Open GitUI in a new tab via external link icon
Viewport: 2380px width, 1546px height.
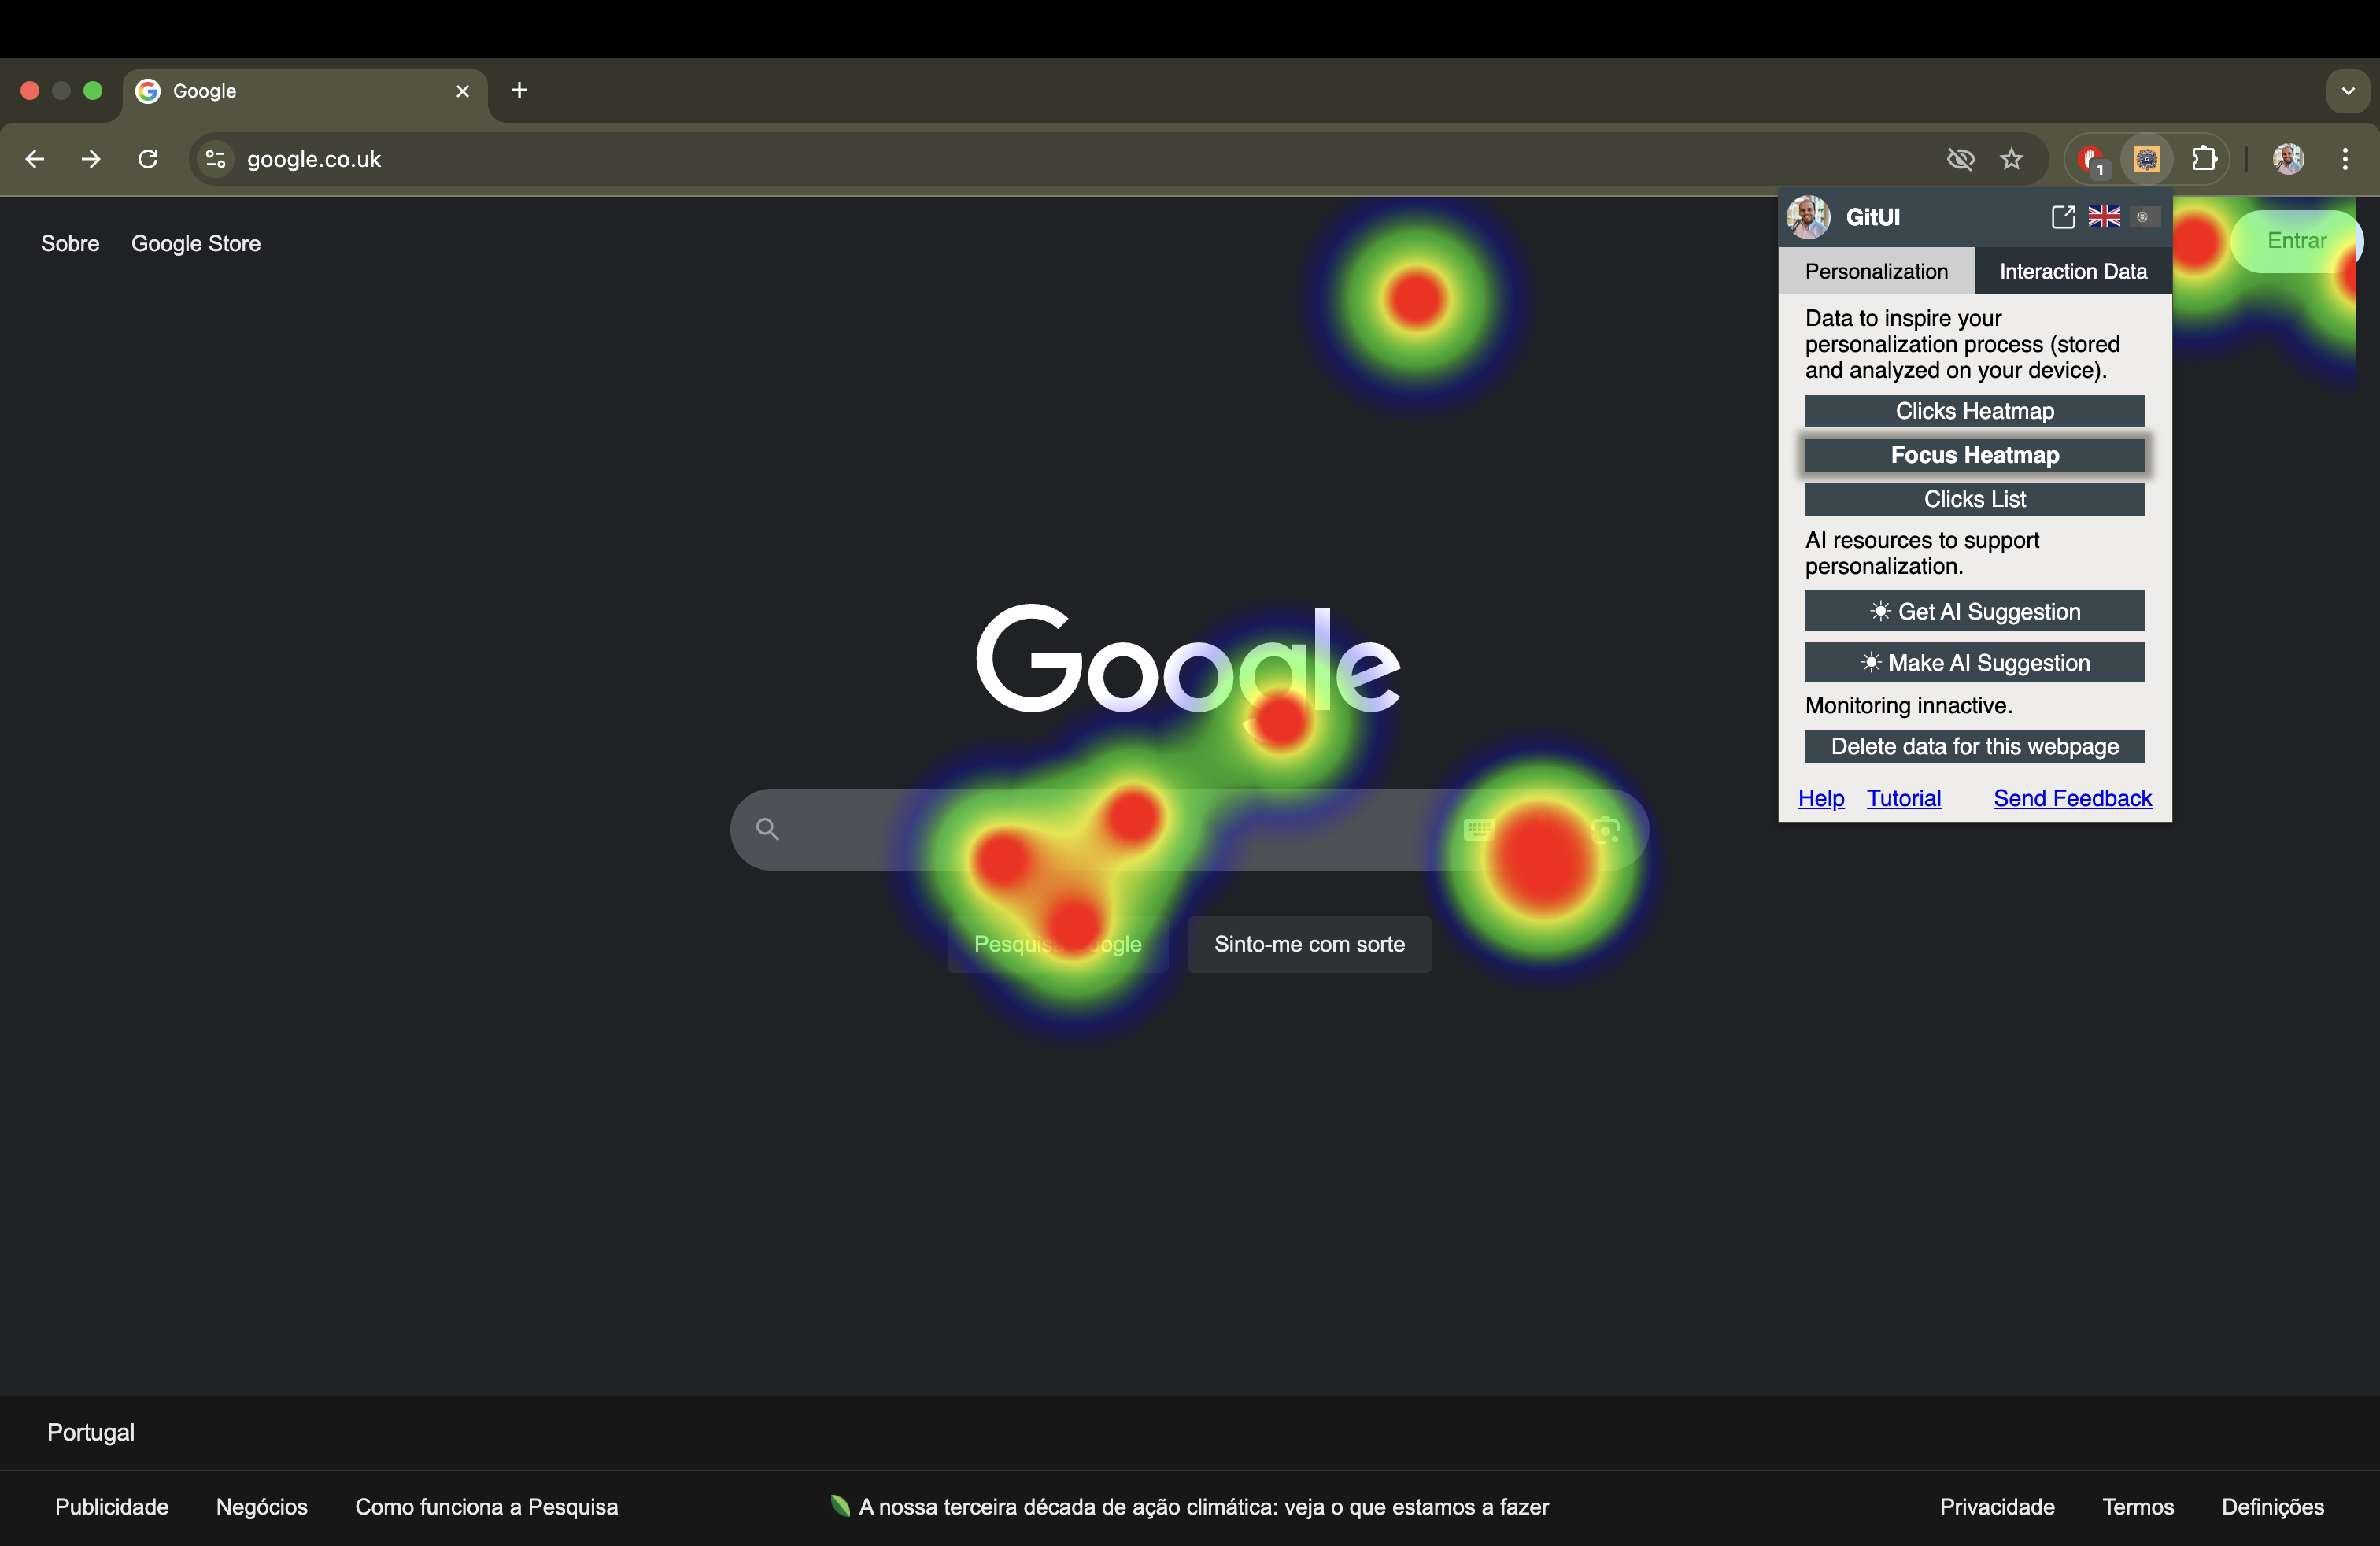[x=2062, y=216]
